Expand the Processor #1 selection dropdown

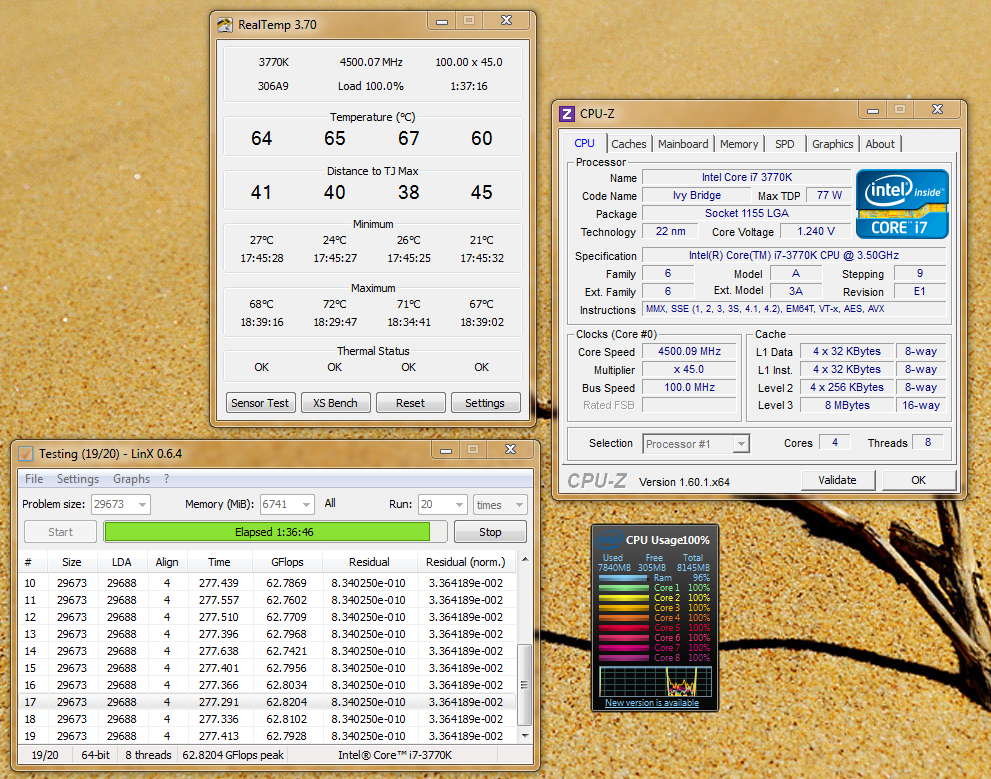pos(741,444)
